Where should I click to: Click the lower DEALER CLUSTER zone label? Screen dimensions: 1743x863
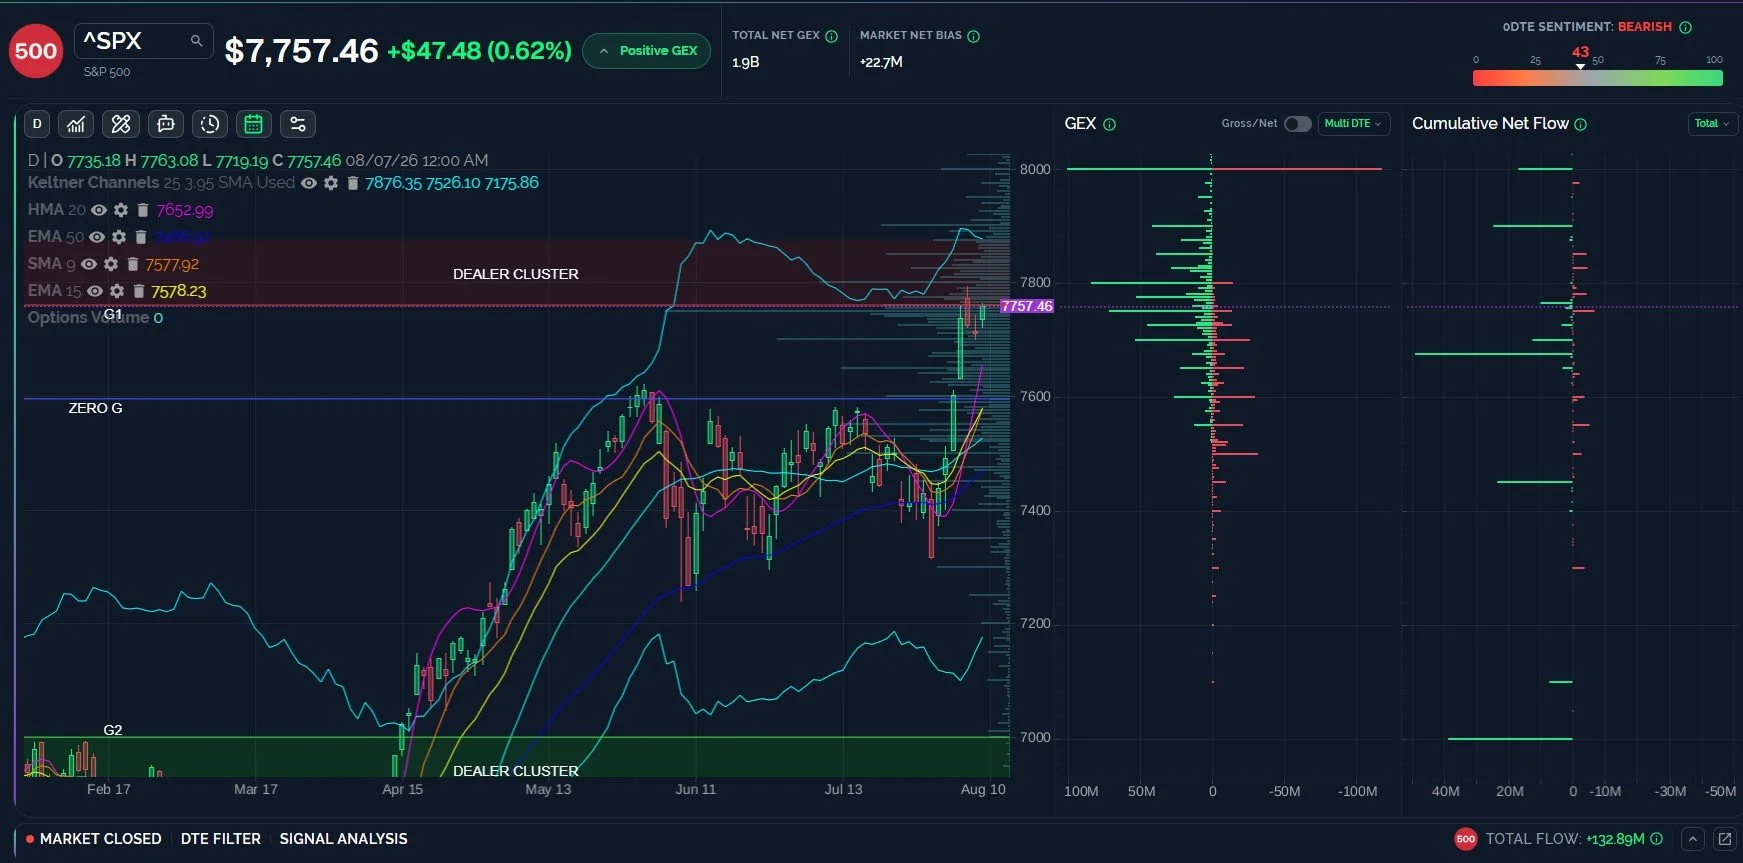click(515, 771)
